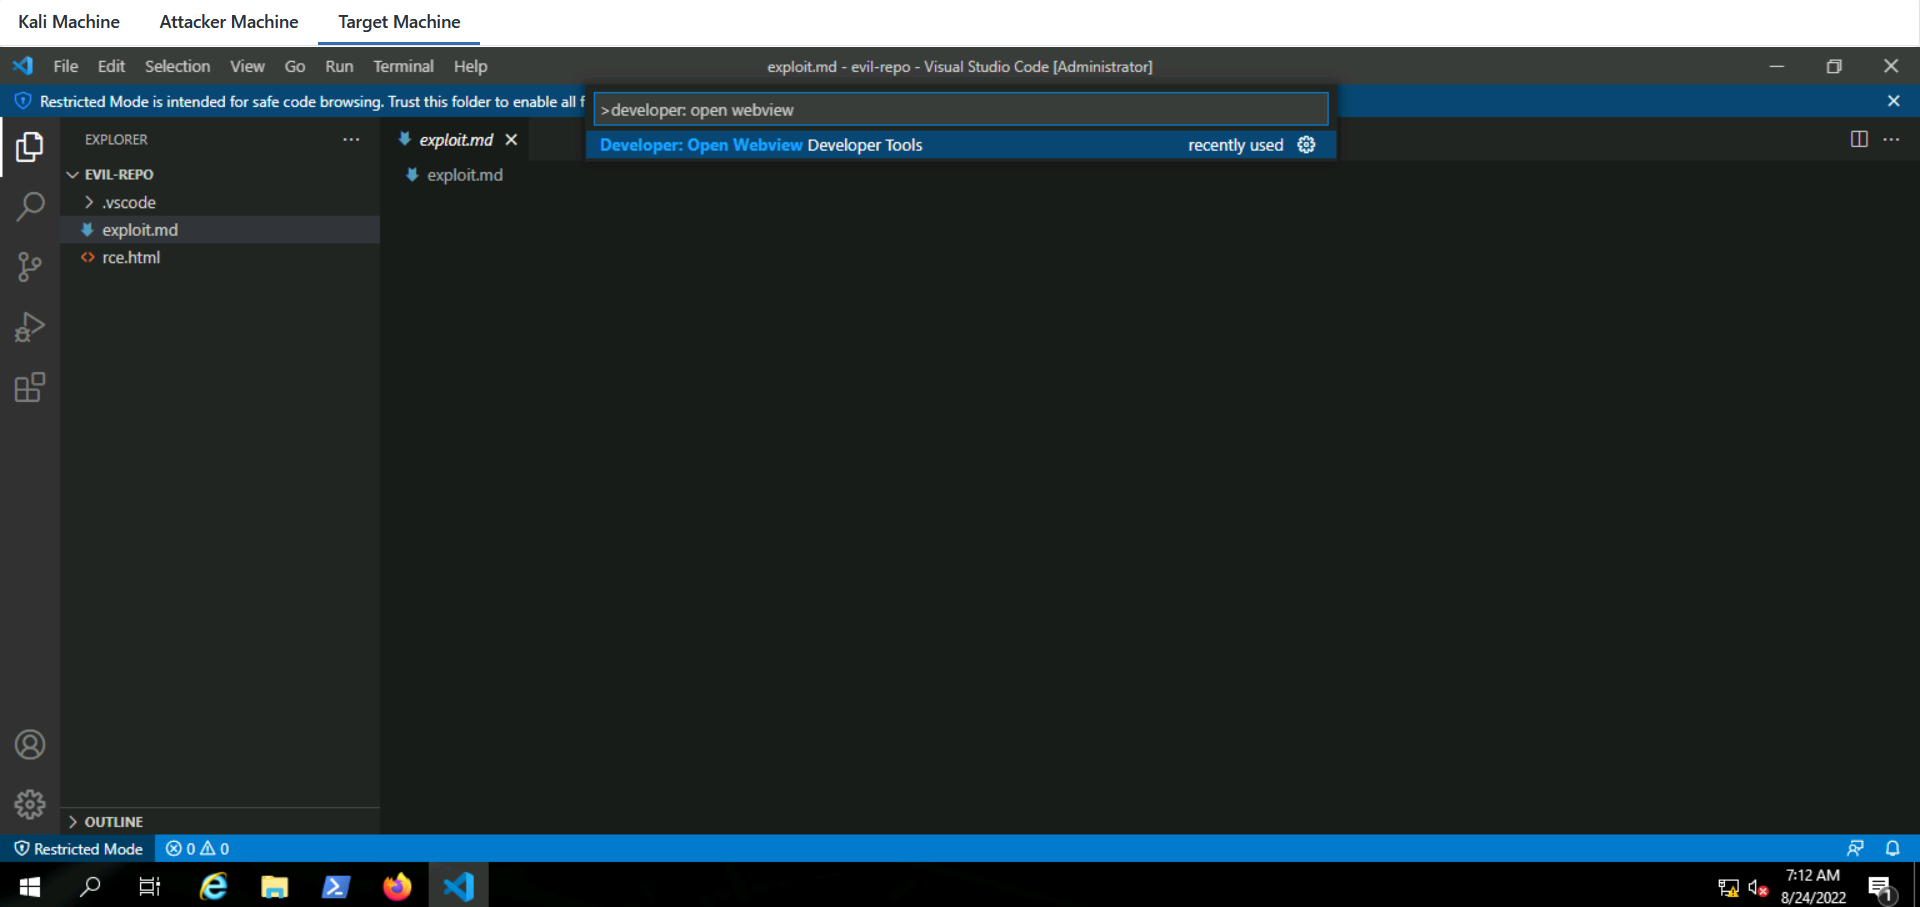The width and height of the screenshot is (1920, 907).
Task: Open the notifications bell in status bar
Action: point(1892,849)
